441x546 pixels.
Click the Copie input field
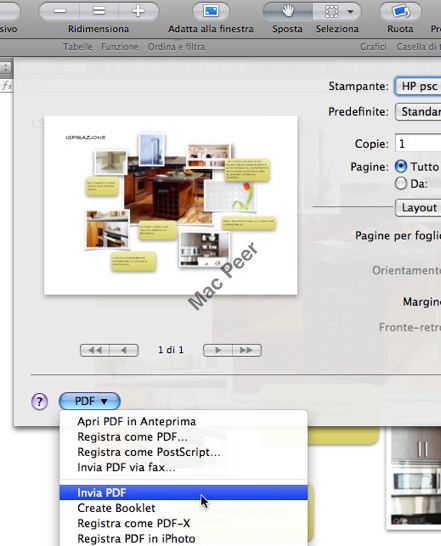418,143
